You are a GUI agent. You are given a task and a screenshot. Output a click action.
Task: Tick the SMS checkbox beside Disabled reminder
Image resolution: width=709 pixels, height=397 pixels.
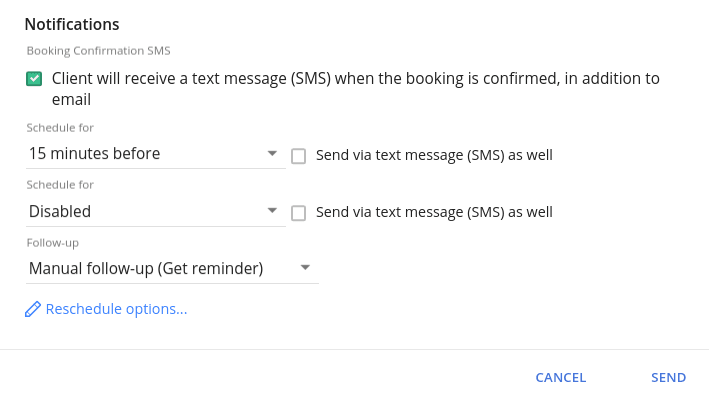(298, 213)
